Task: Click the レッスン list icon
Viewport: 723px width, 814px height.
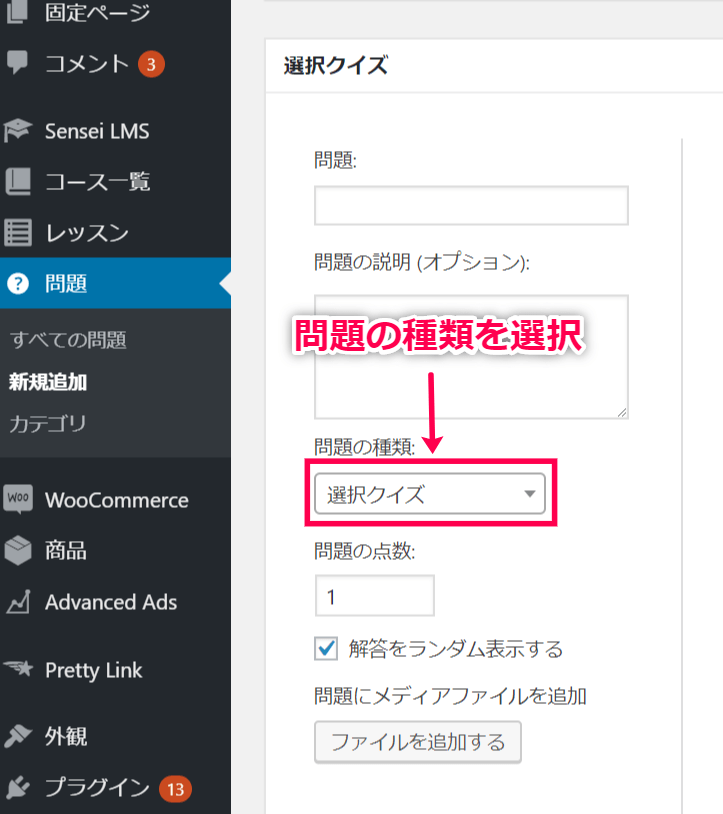Action: (x=18, y=232)
